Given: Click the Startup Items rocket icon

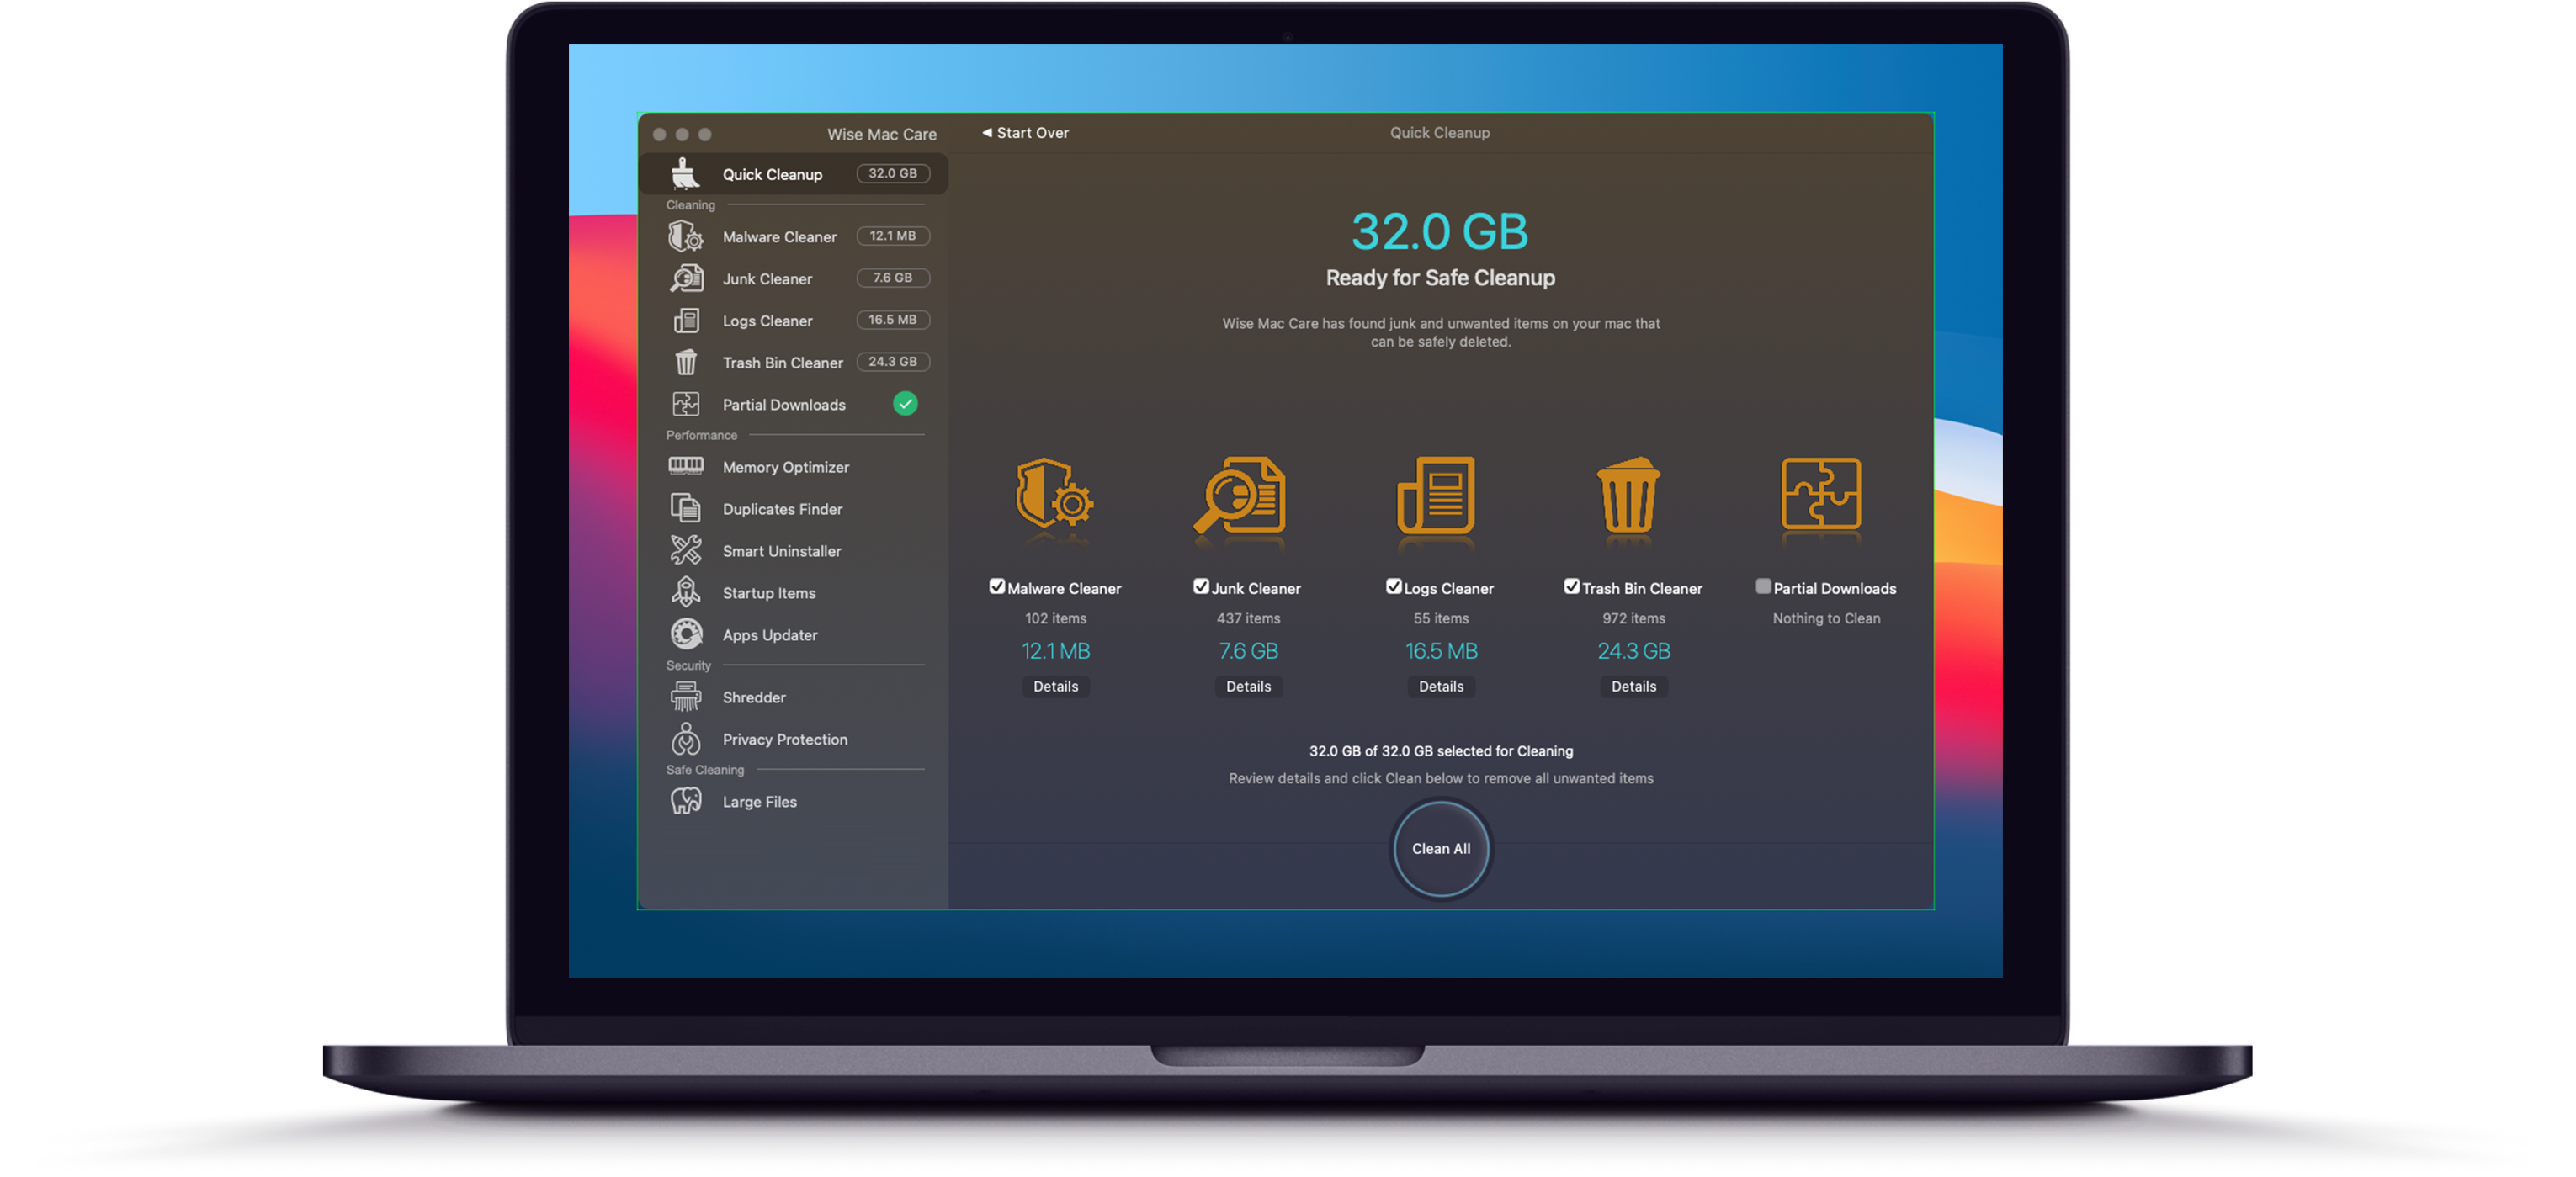Looking at the screenshot, I should (686, 592).
